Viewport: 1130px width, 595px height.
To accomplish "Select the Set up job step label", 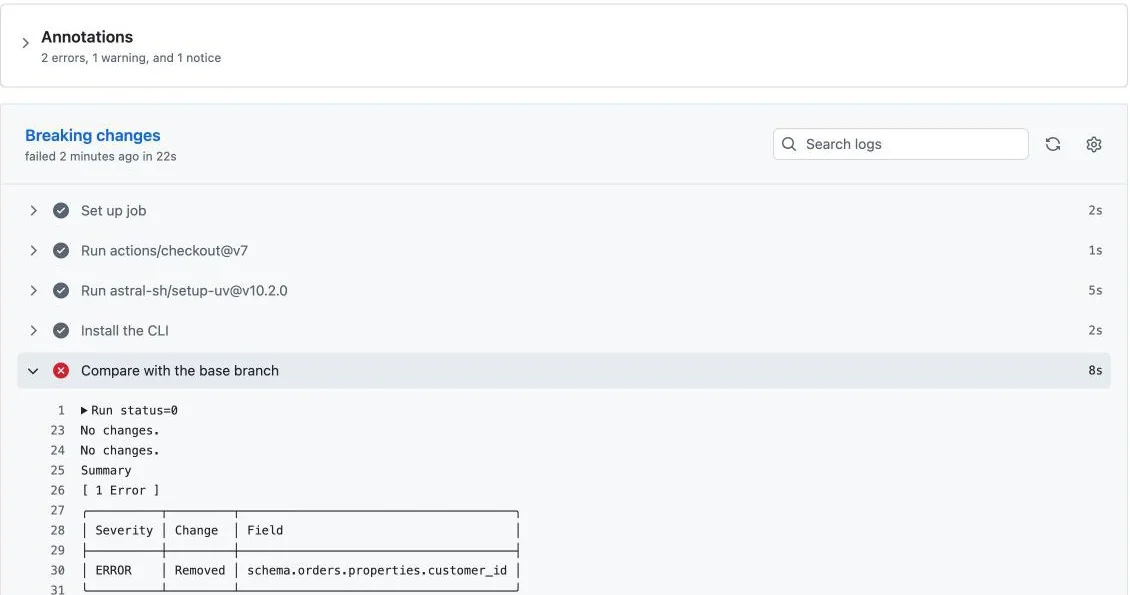I will point(113,210).
